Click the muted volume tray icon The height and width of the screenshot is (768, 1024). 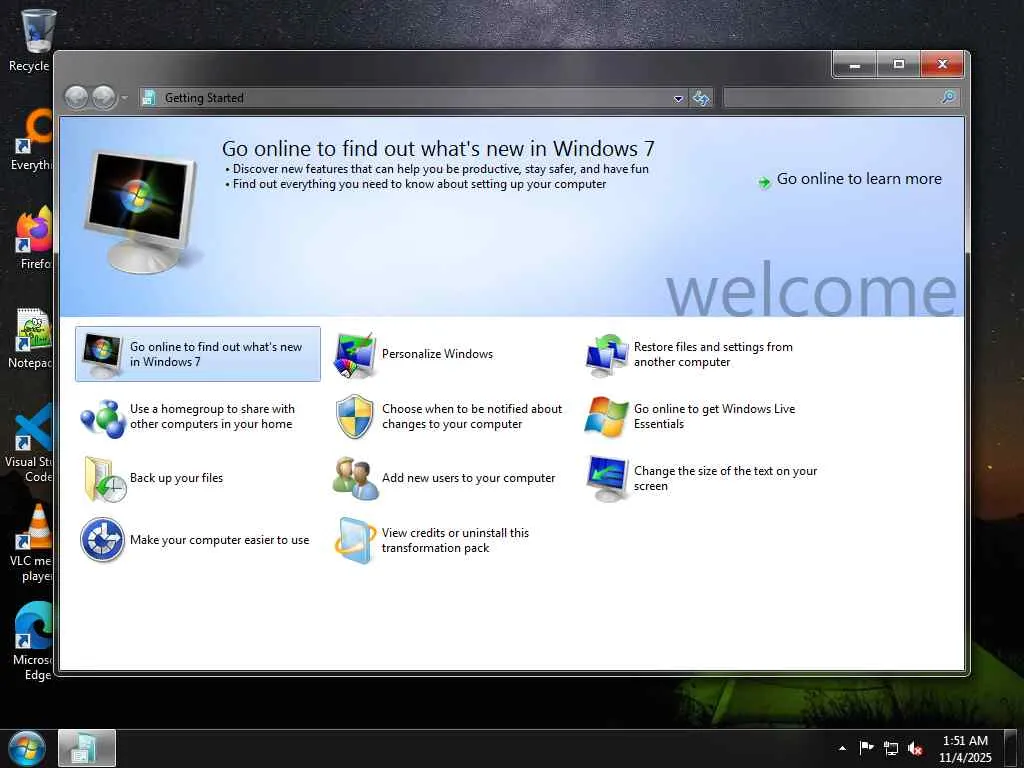tap(915, 748)
